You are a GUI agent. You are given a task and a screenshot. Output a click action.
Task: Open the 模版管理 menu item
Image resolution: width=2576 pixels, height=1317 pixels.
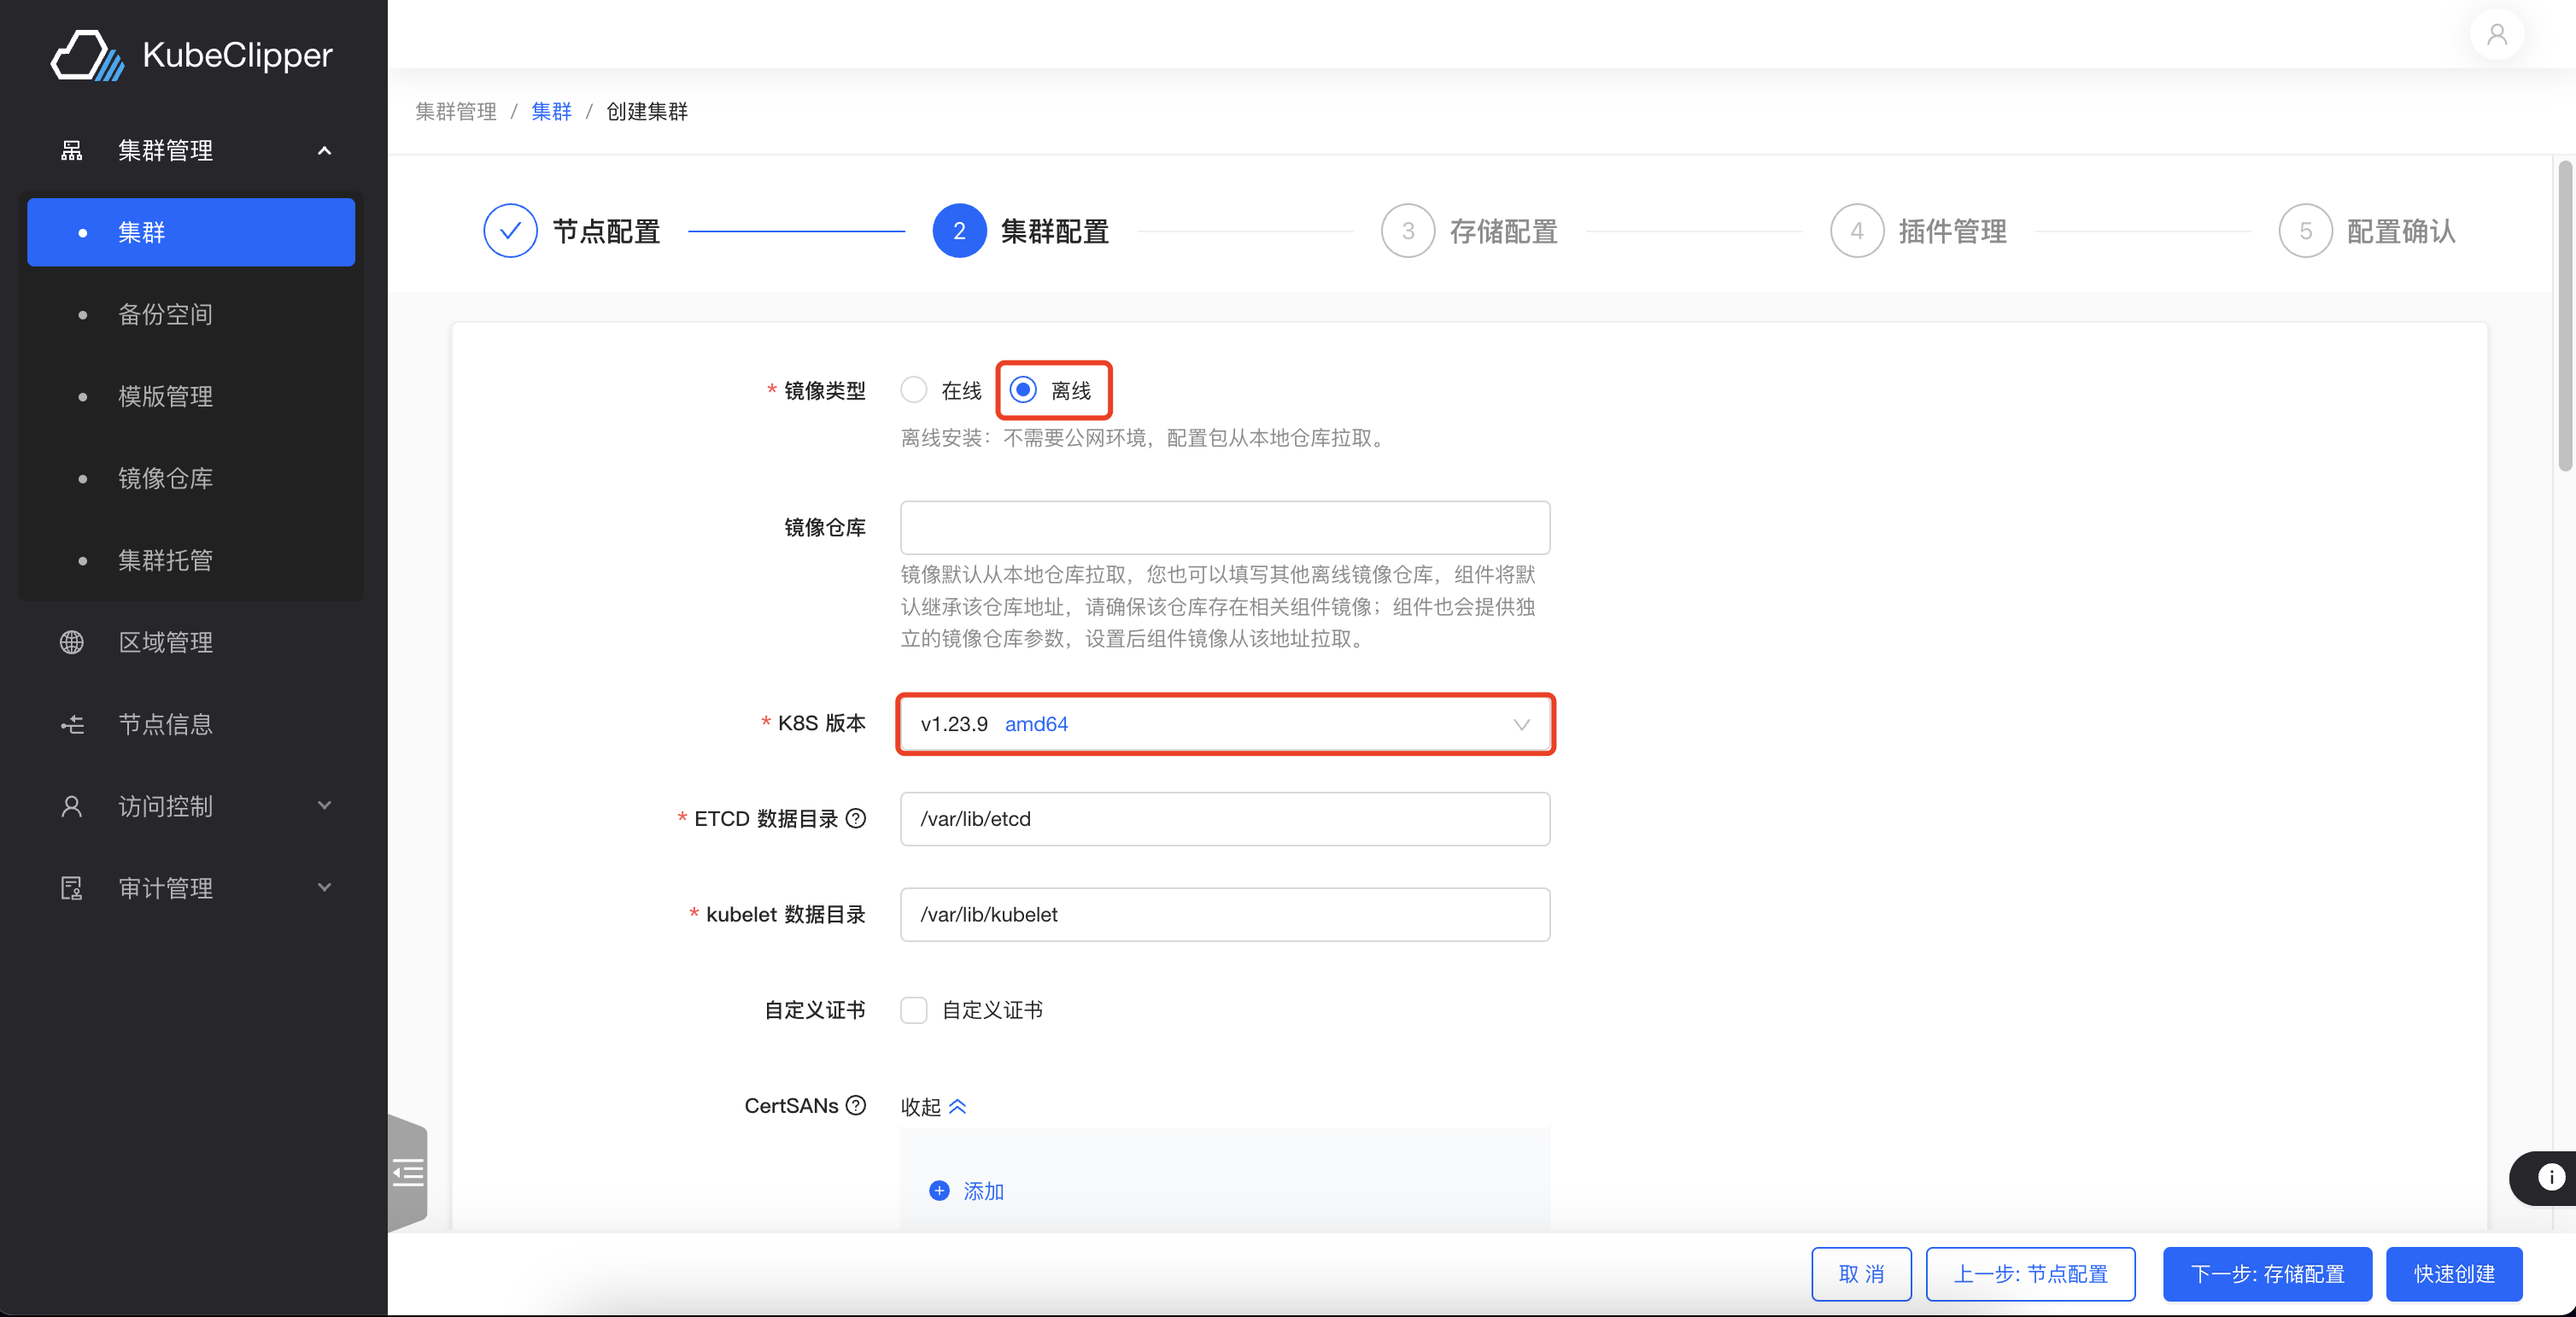[x=191, y=396]
